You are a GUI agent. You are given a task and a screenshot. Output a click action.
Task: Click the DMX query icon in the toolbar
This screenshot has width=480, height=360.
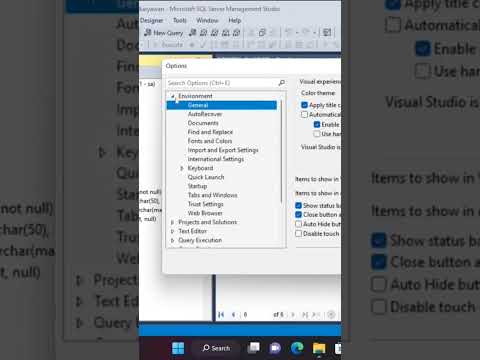pyautogui.click(x=215, y=32)
